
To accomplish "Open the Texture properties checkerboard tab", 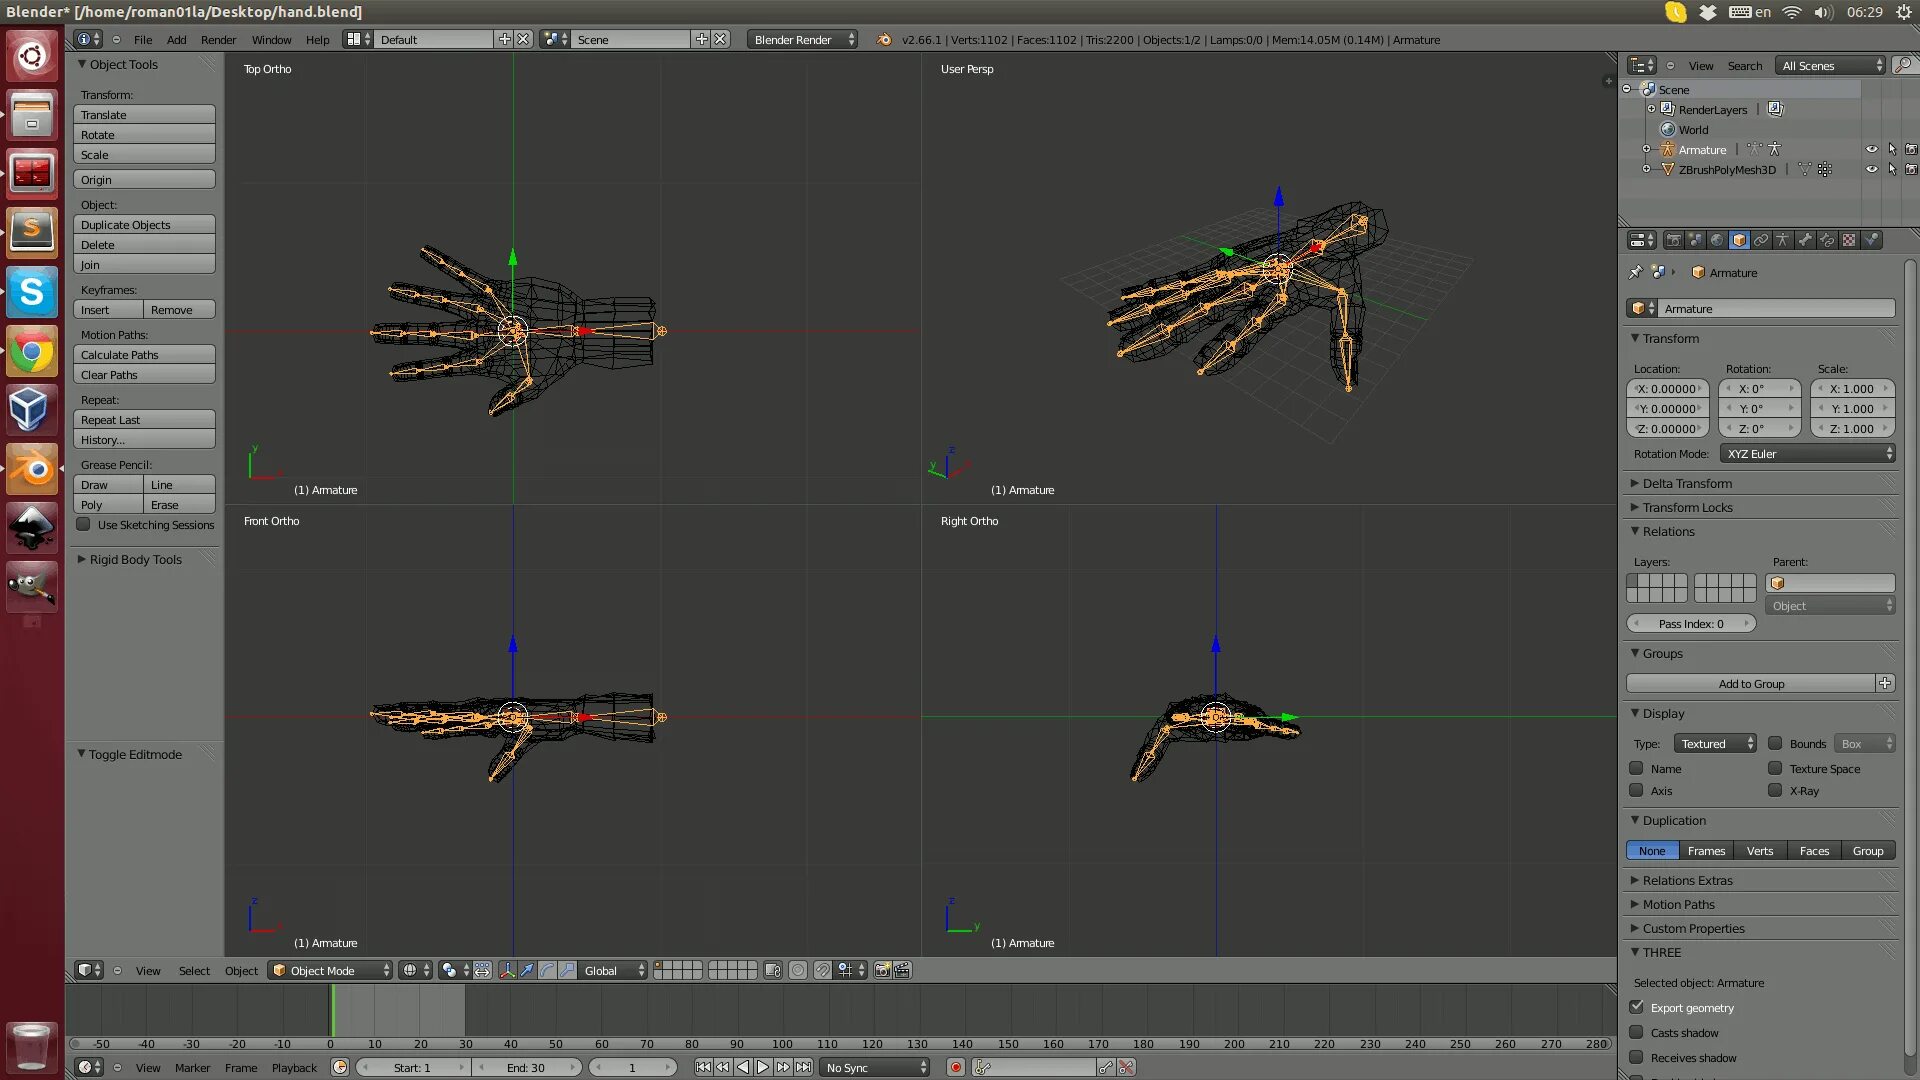I will coord(1849,240).
